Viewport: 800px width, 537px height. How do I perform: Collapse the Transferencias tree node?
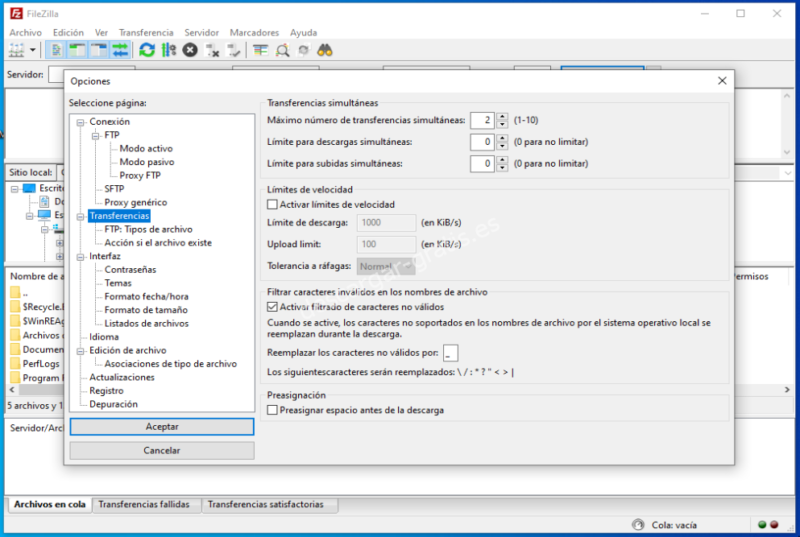pyautogui.click(x=80, y=217)
